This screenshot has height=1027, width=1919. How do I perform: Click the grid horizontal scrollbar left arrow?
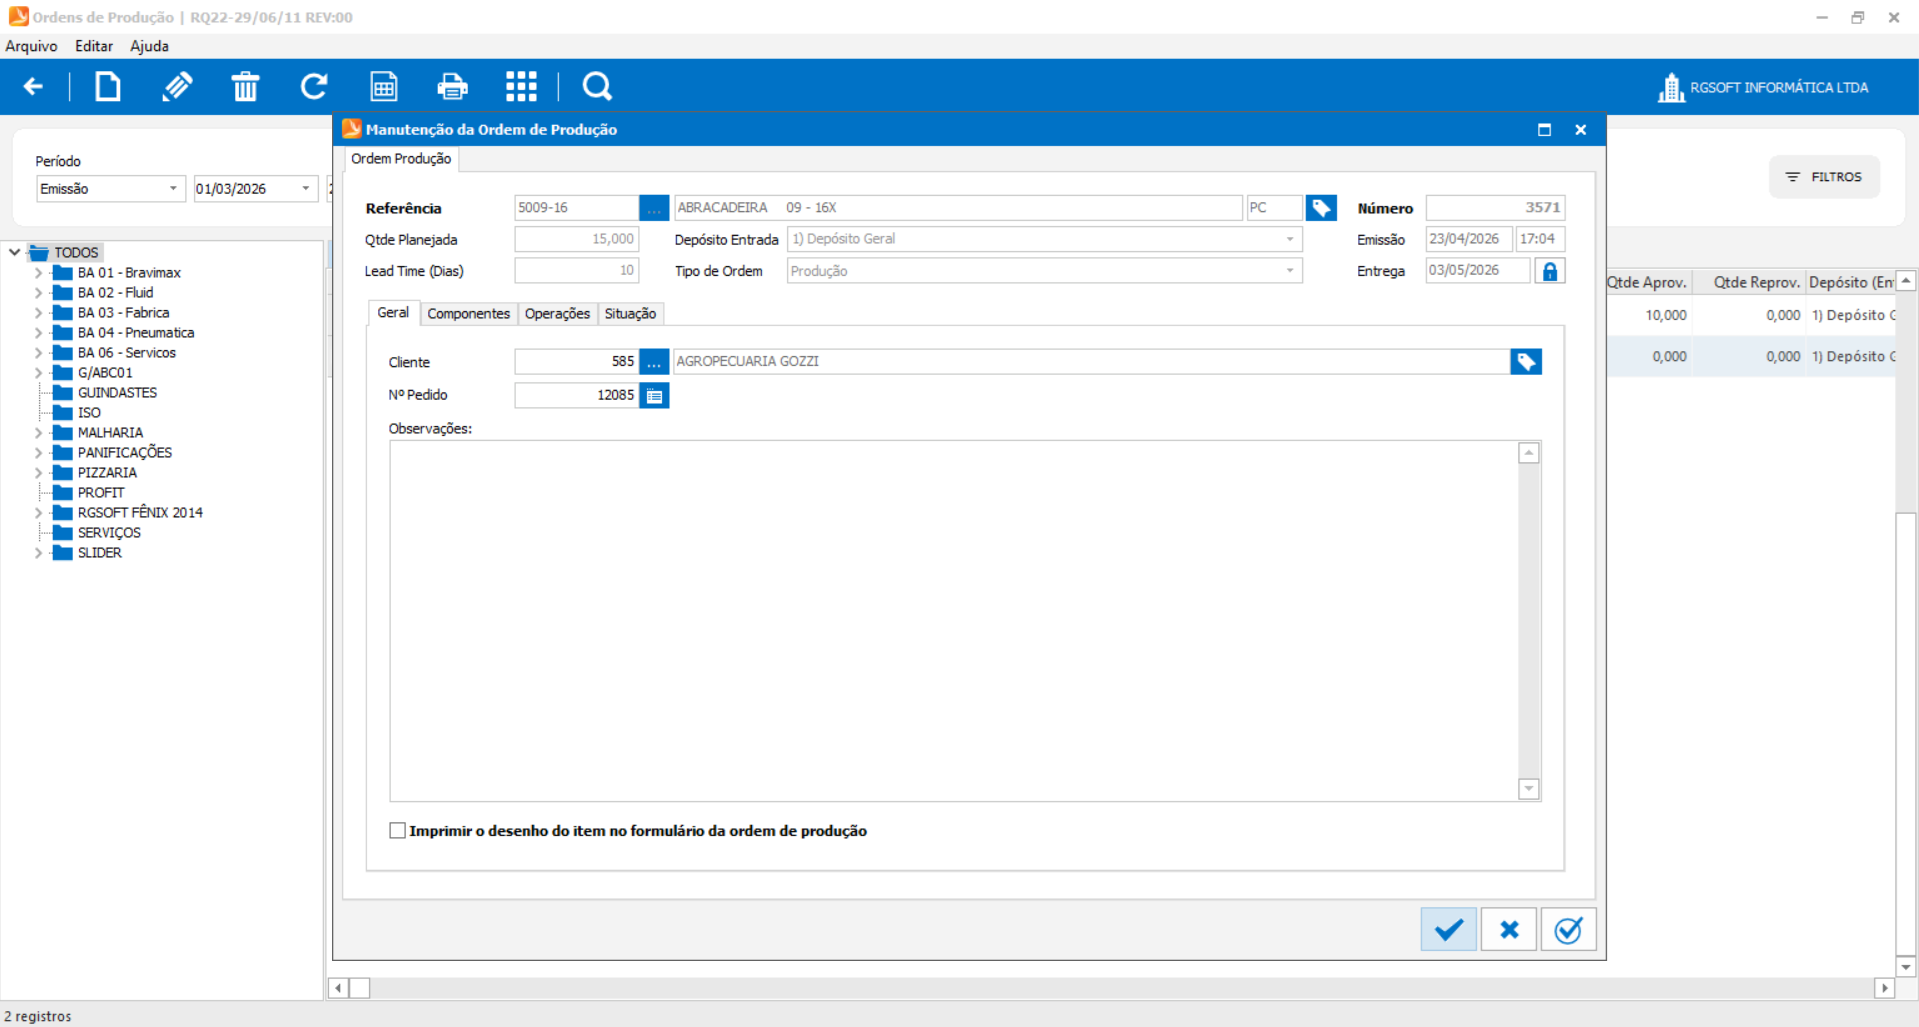338,988
